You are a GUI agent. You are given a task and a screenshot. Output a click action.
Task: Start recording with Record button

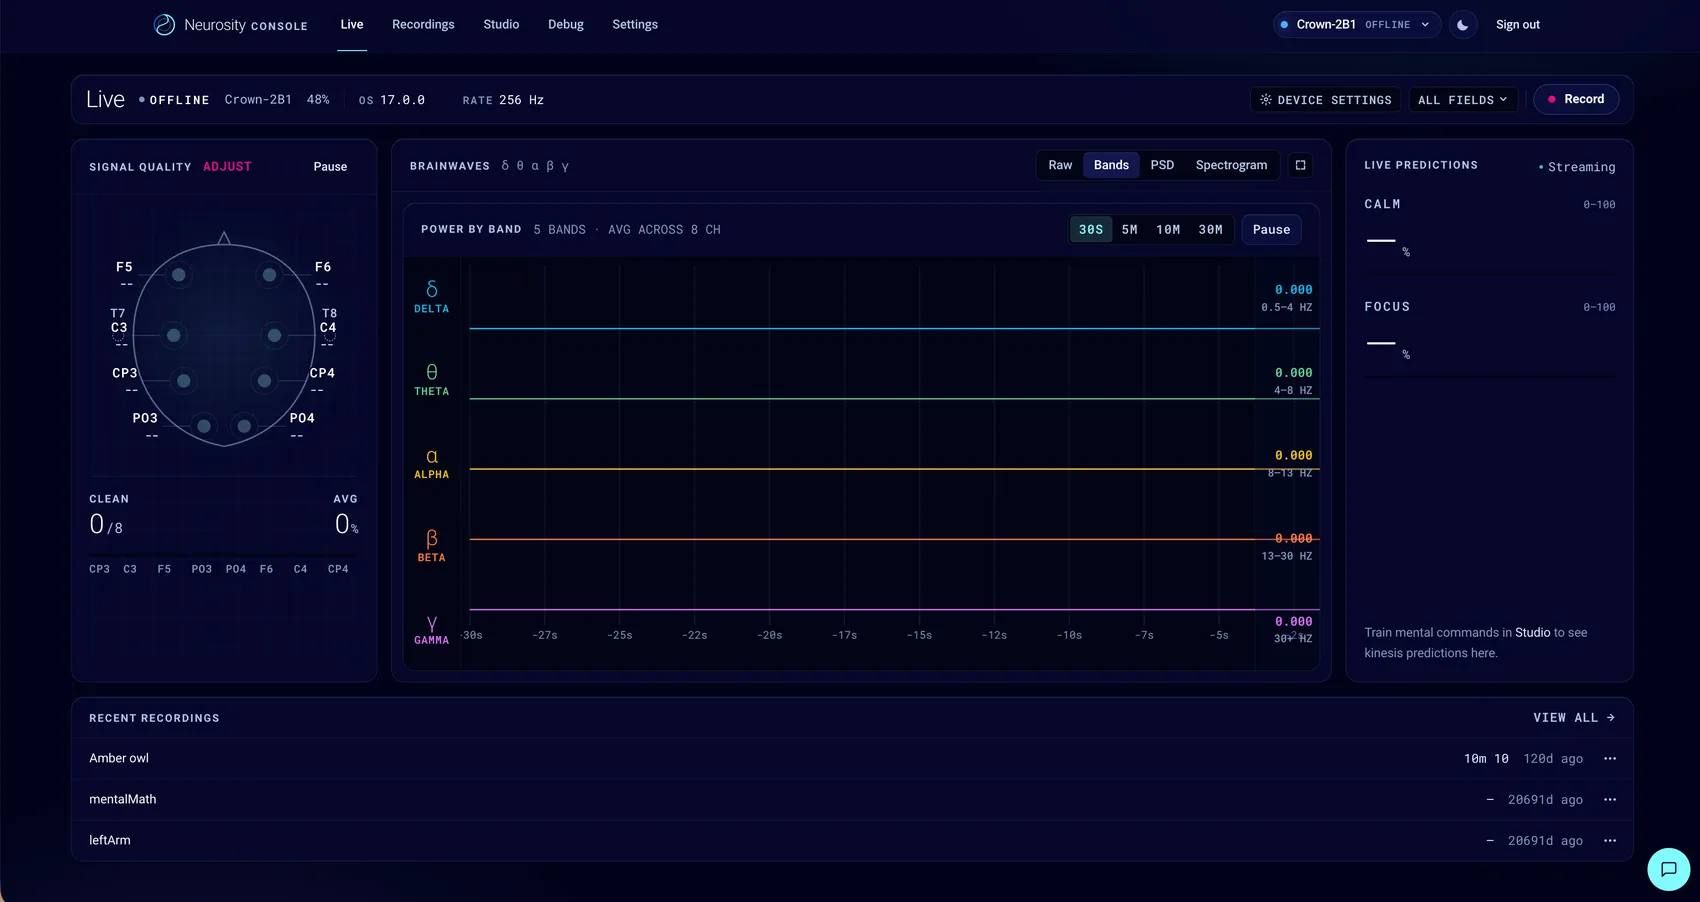(x=1576, y=100)
